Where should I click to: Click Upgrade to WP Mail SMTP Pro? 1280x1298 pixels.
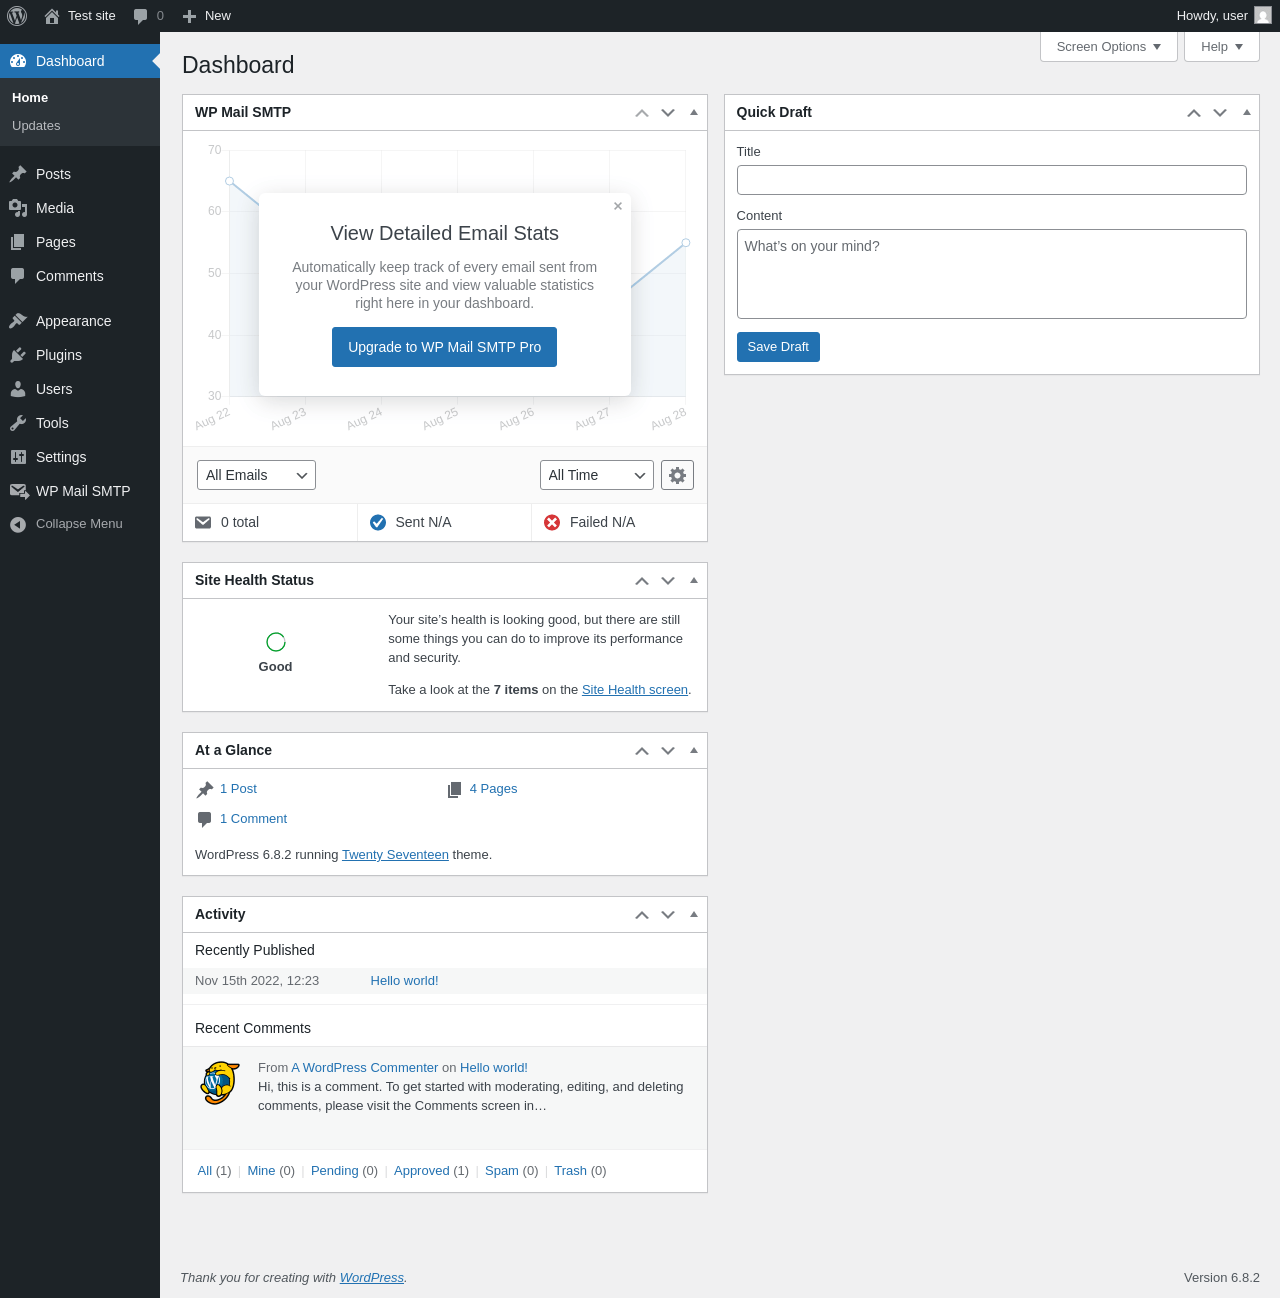point(444,347)
